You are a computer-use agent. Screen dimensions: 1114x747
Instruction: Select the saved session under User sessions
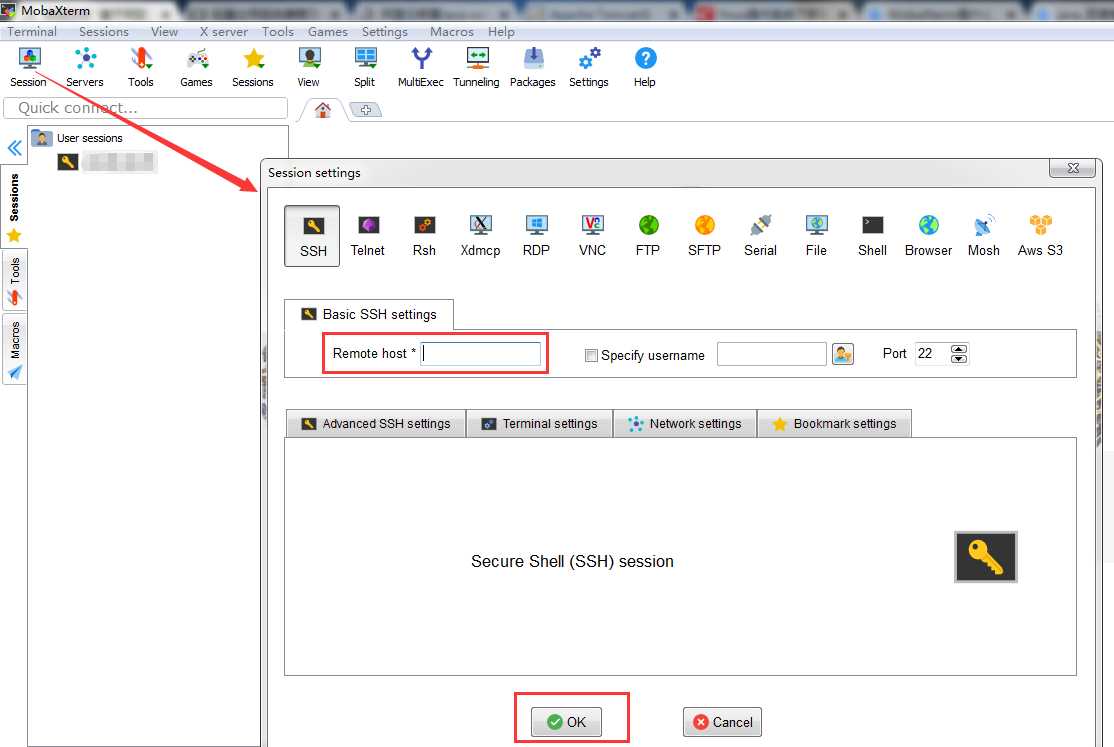click(x=107, y=162)
